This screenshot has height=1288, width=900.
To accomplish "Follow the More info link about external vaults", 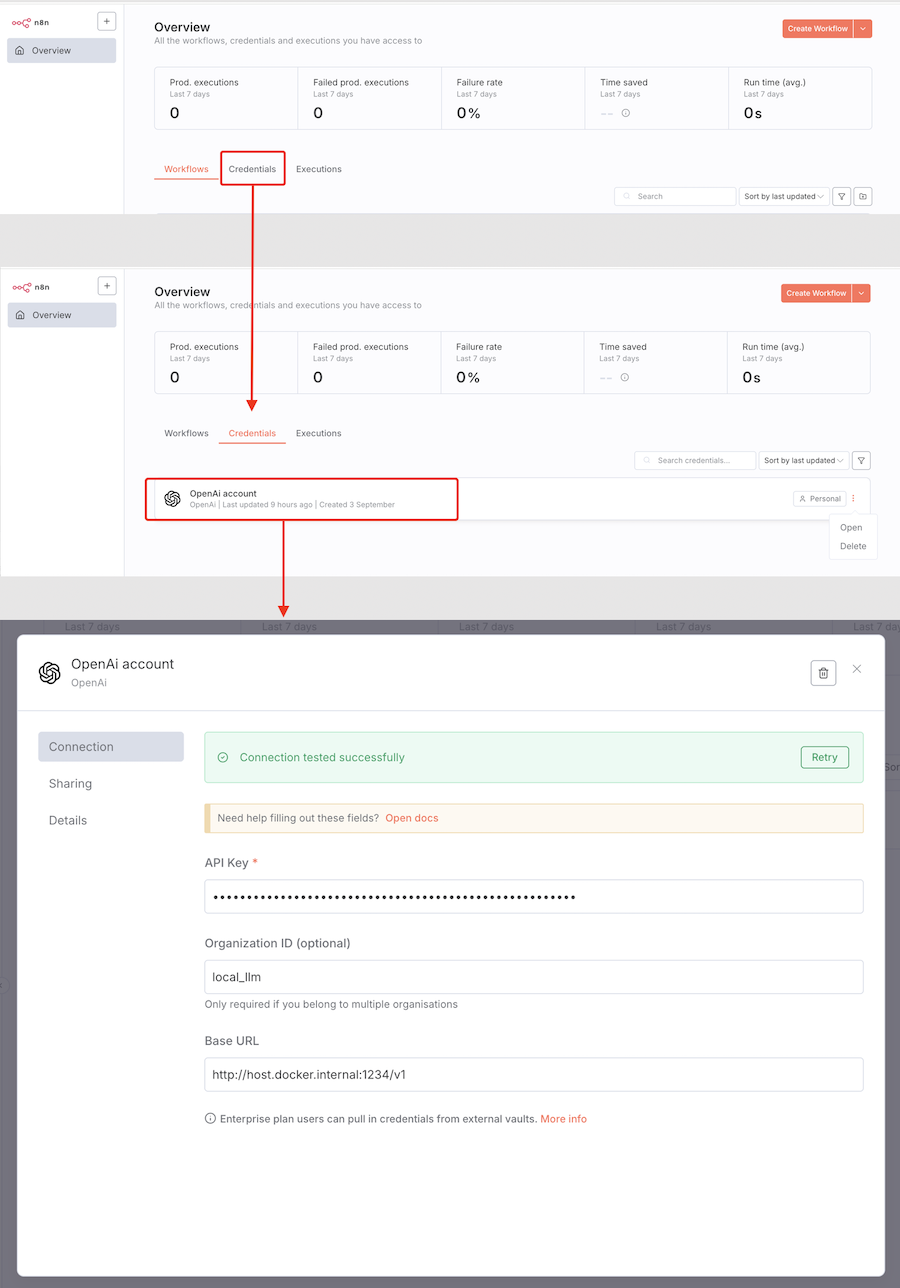I will pyautogui.click(x=564, y=1119).
